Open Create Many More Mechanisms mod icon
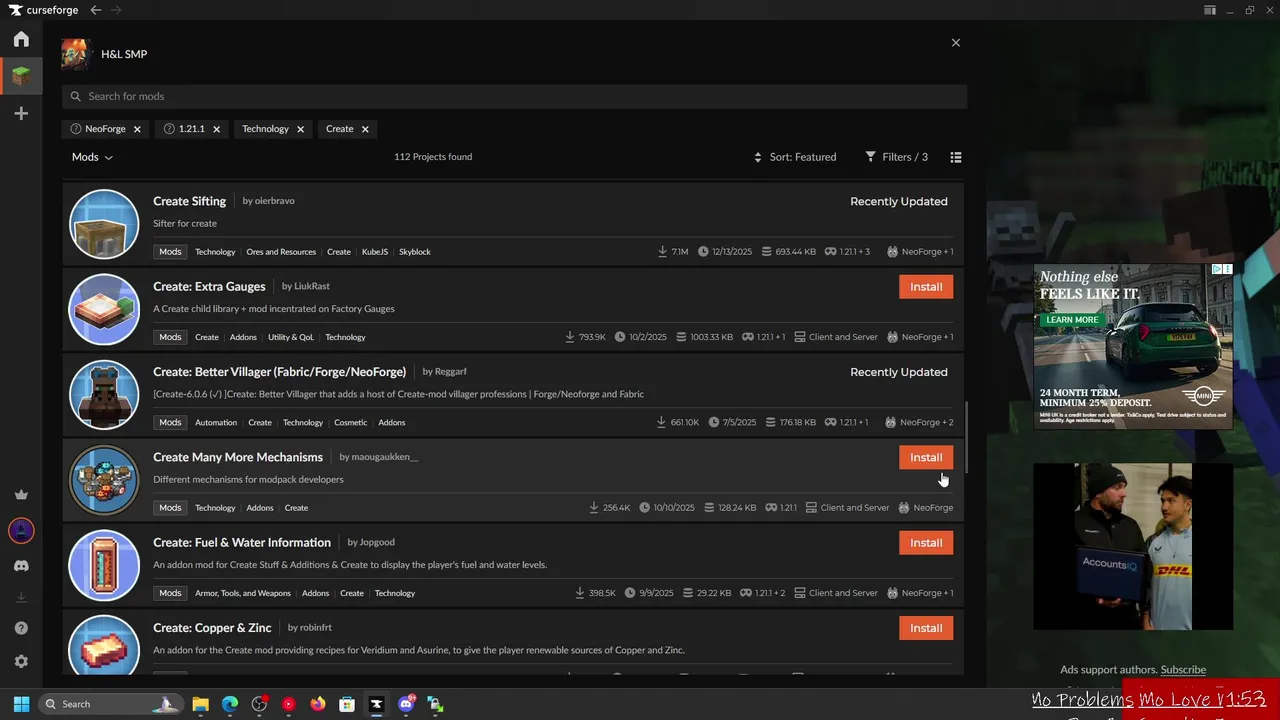The width and height of the screenshot is (1280, 720). pos(104,480)
